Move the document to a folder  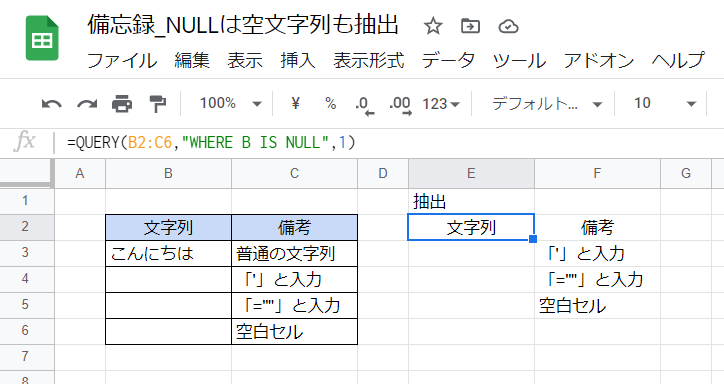pos(471,26)
